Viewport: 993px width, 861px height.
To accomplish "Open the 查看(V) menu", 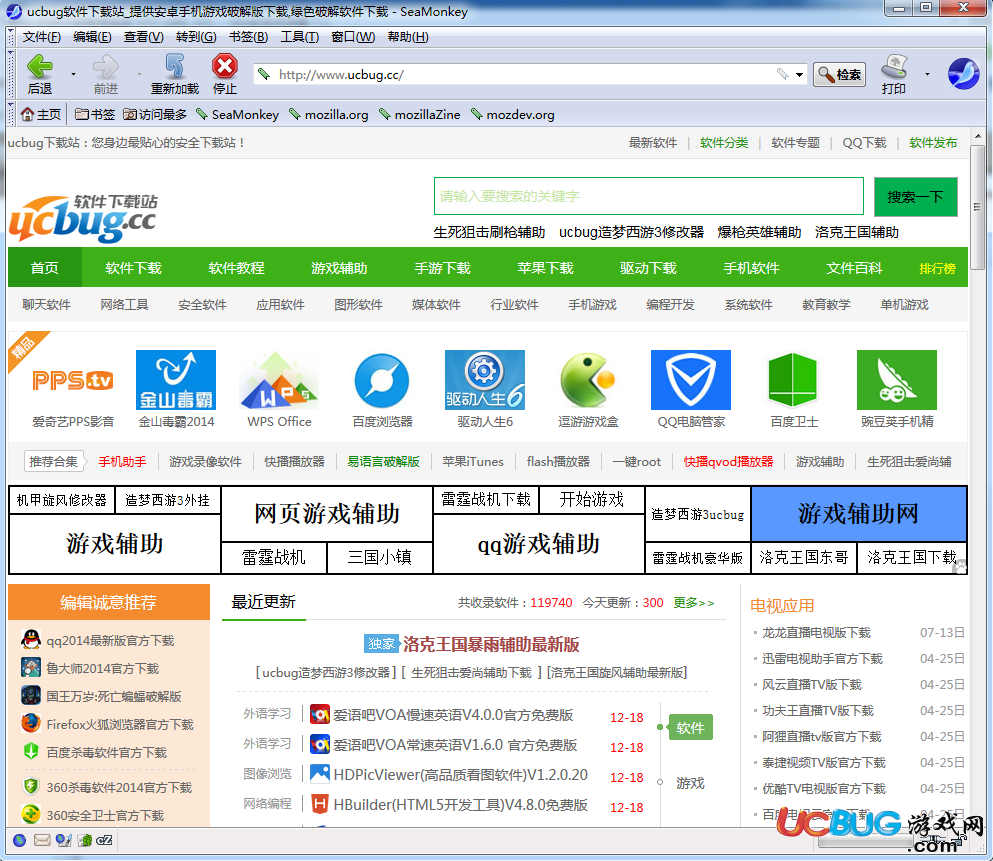I will (144, 37).
